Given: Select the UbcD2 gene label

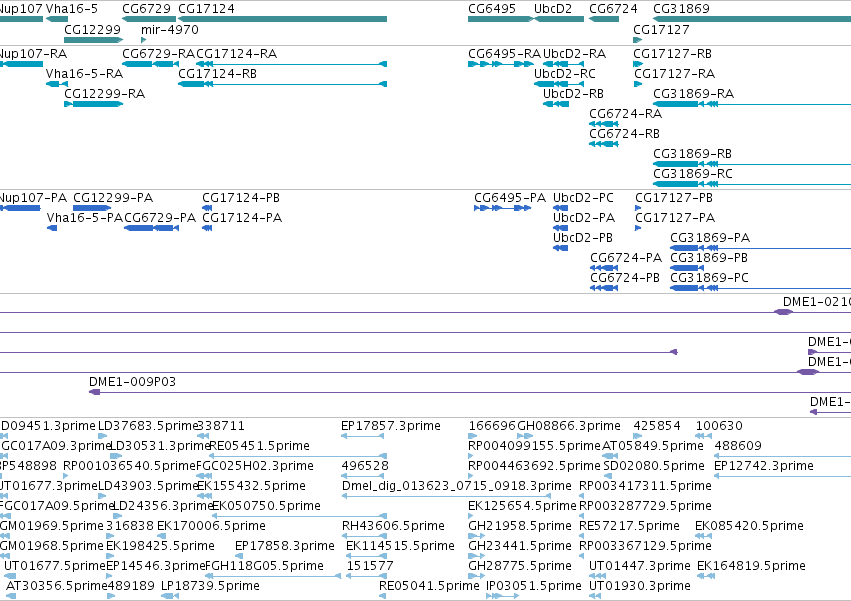Looking at the screenshot, I should 553,9.
